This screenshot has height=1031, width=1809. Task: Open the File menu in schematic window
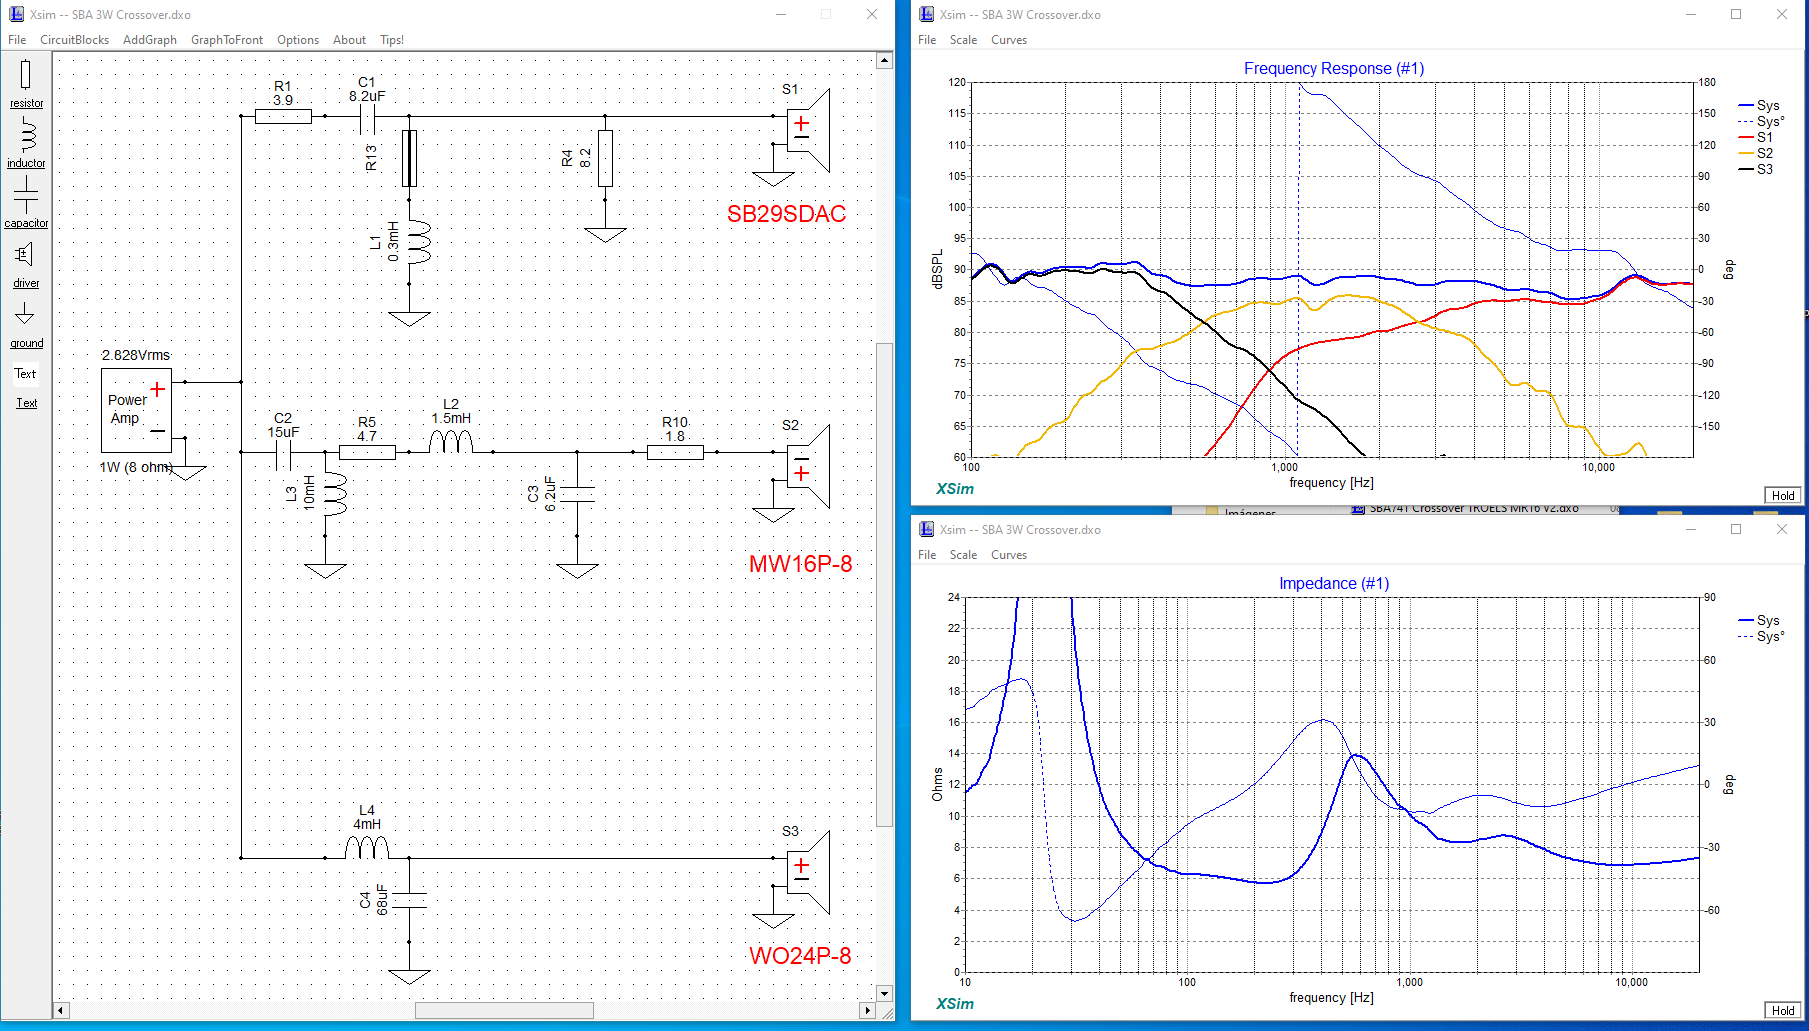tap(17, 40)
